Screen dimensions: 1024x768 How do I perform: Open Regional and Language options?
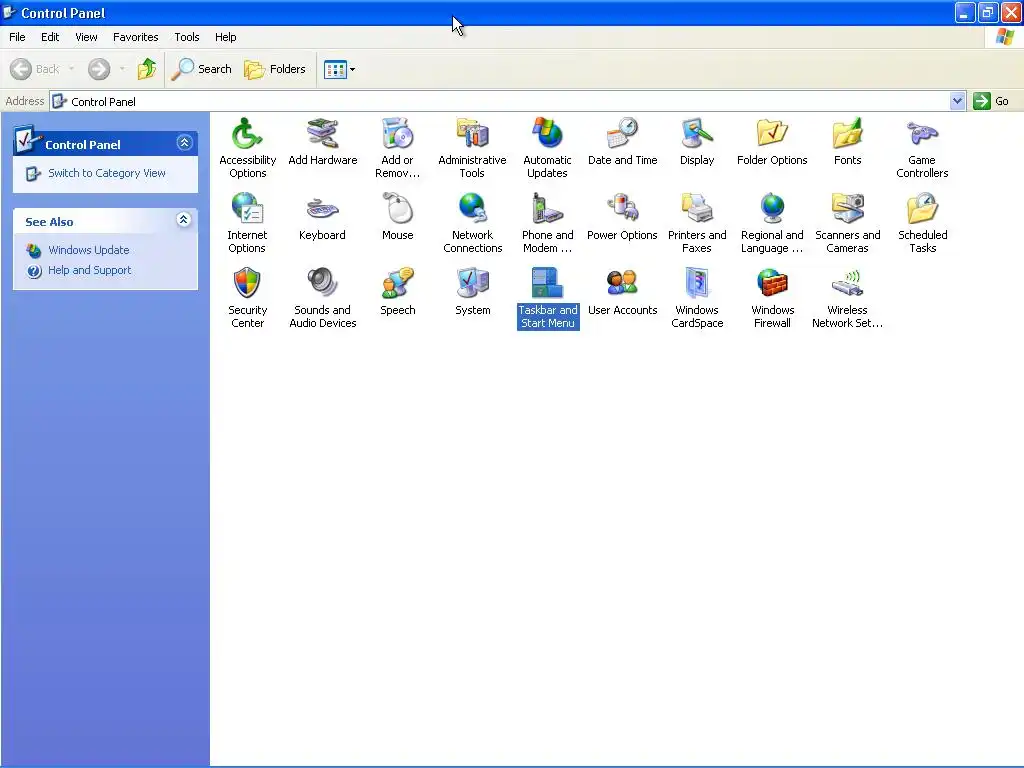click(772, 223)
